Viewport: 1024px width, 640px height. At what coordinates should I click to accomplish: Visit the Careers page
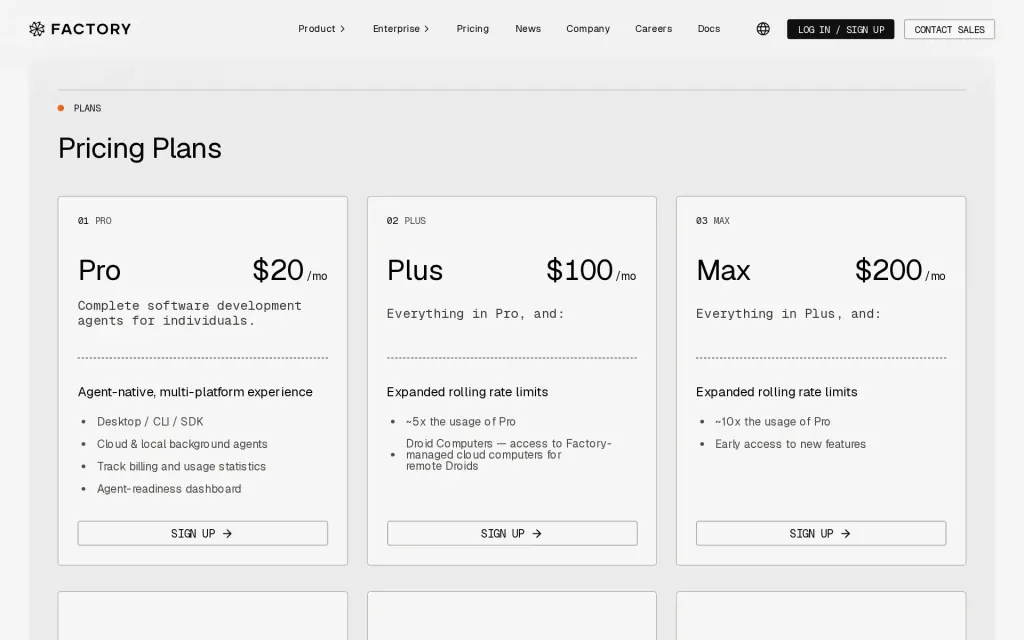[x=653, y=29]
